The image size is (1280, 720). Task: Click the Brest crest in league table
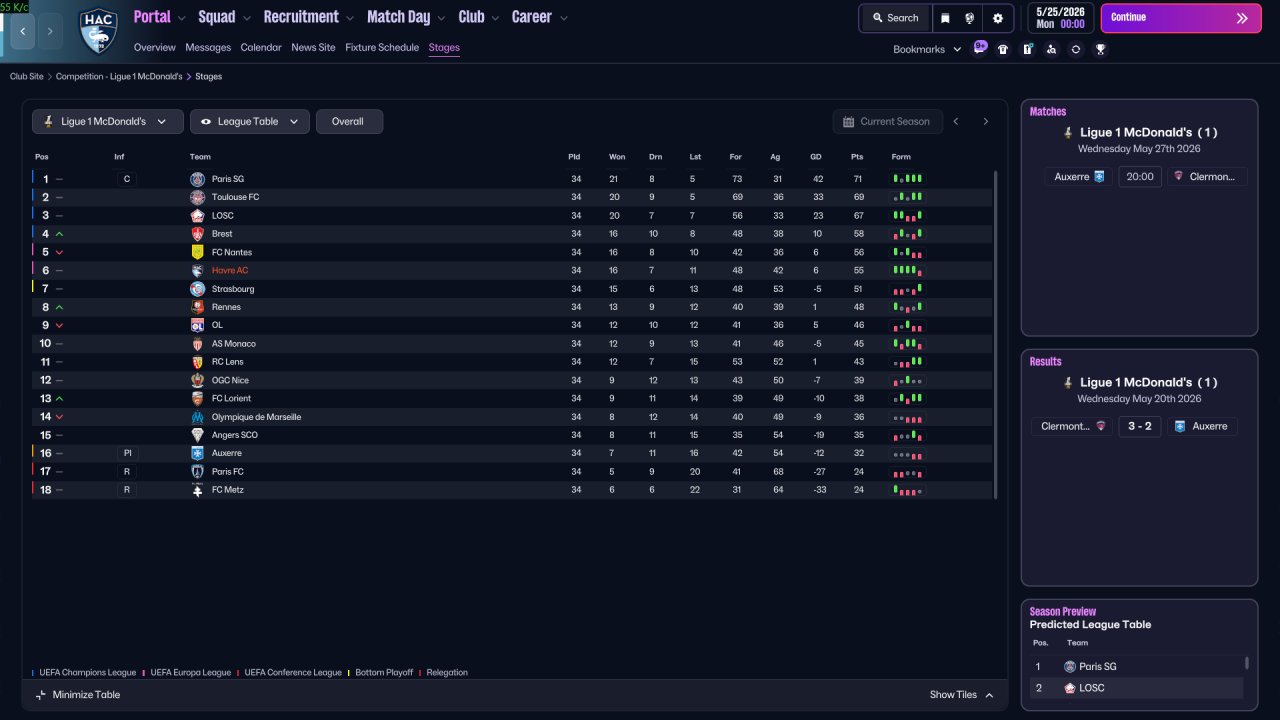click(198, 234)
